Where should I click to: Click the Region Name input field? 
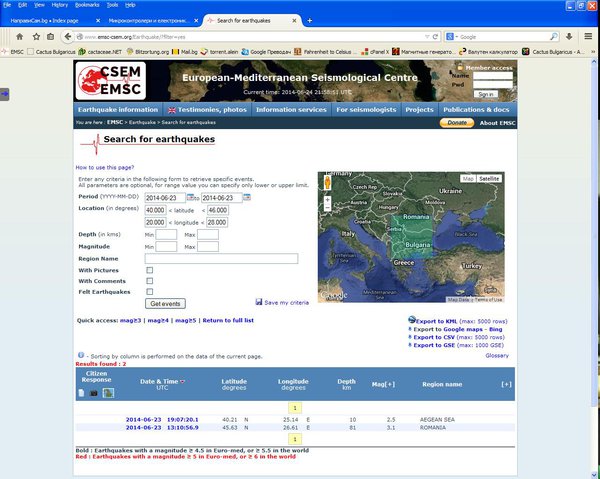(221, 259)
